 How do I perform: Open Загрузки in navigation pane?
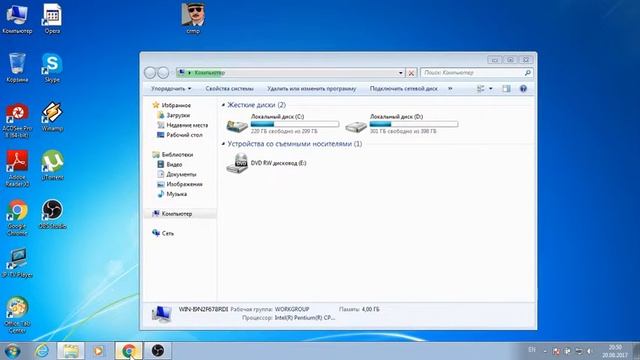(x=178, y=115)
